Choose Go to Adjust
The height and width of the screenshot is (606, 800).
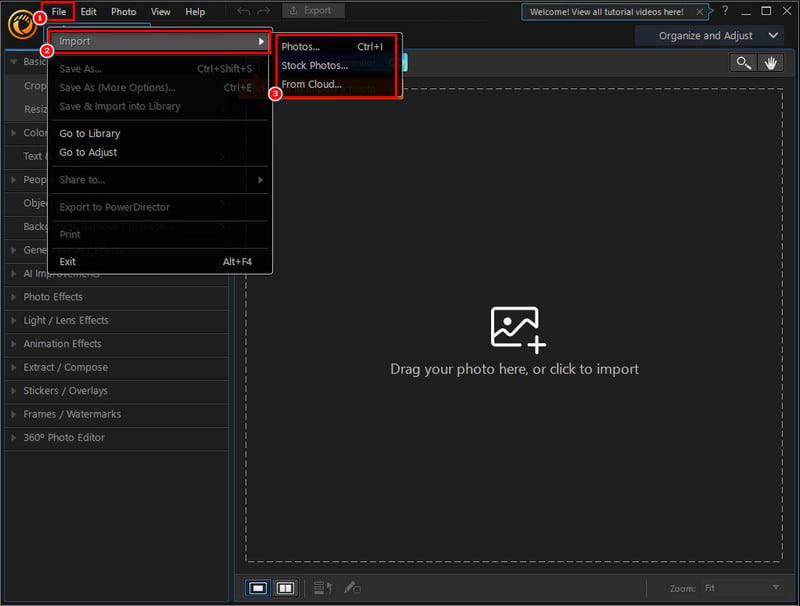coord(159,152)
